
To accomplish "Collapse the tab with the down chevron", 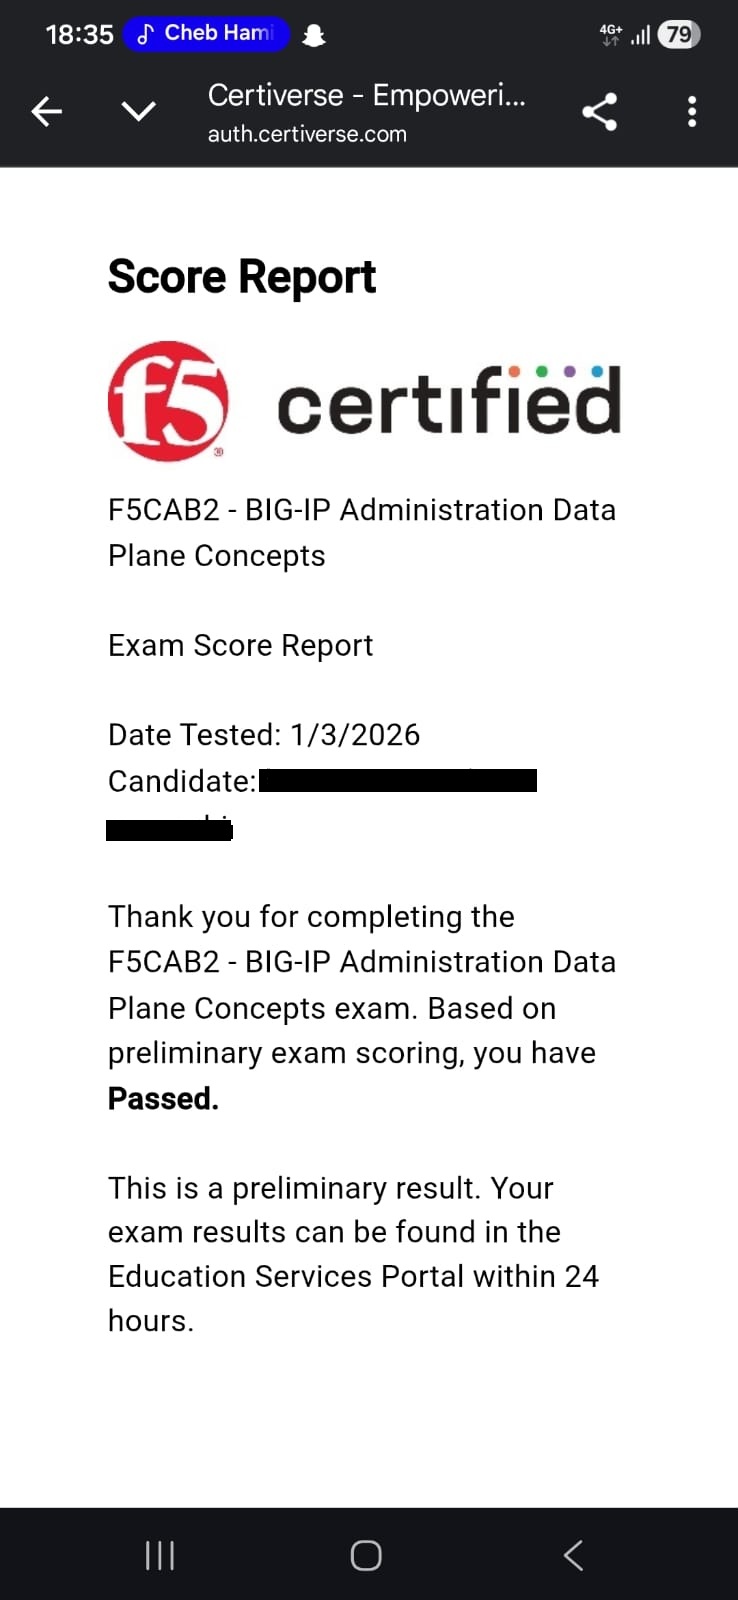I will [138, 111].
